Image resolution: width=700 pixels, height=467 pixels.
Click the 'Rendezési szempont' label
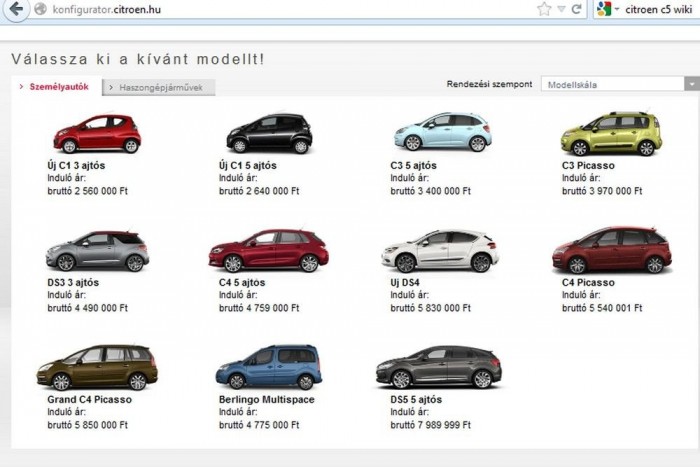tap(489, 84)
